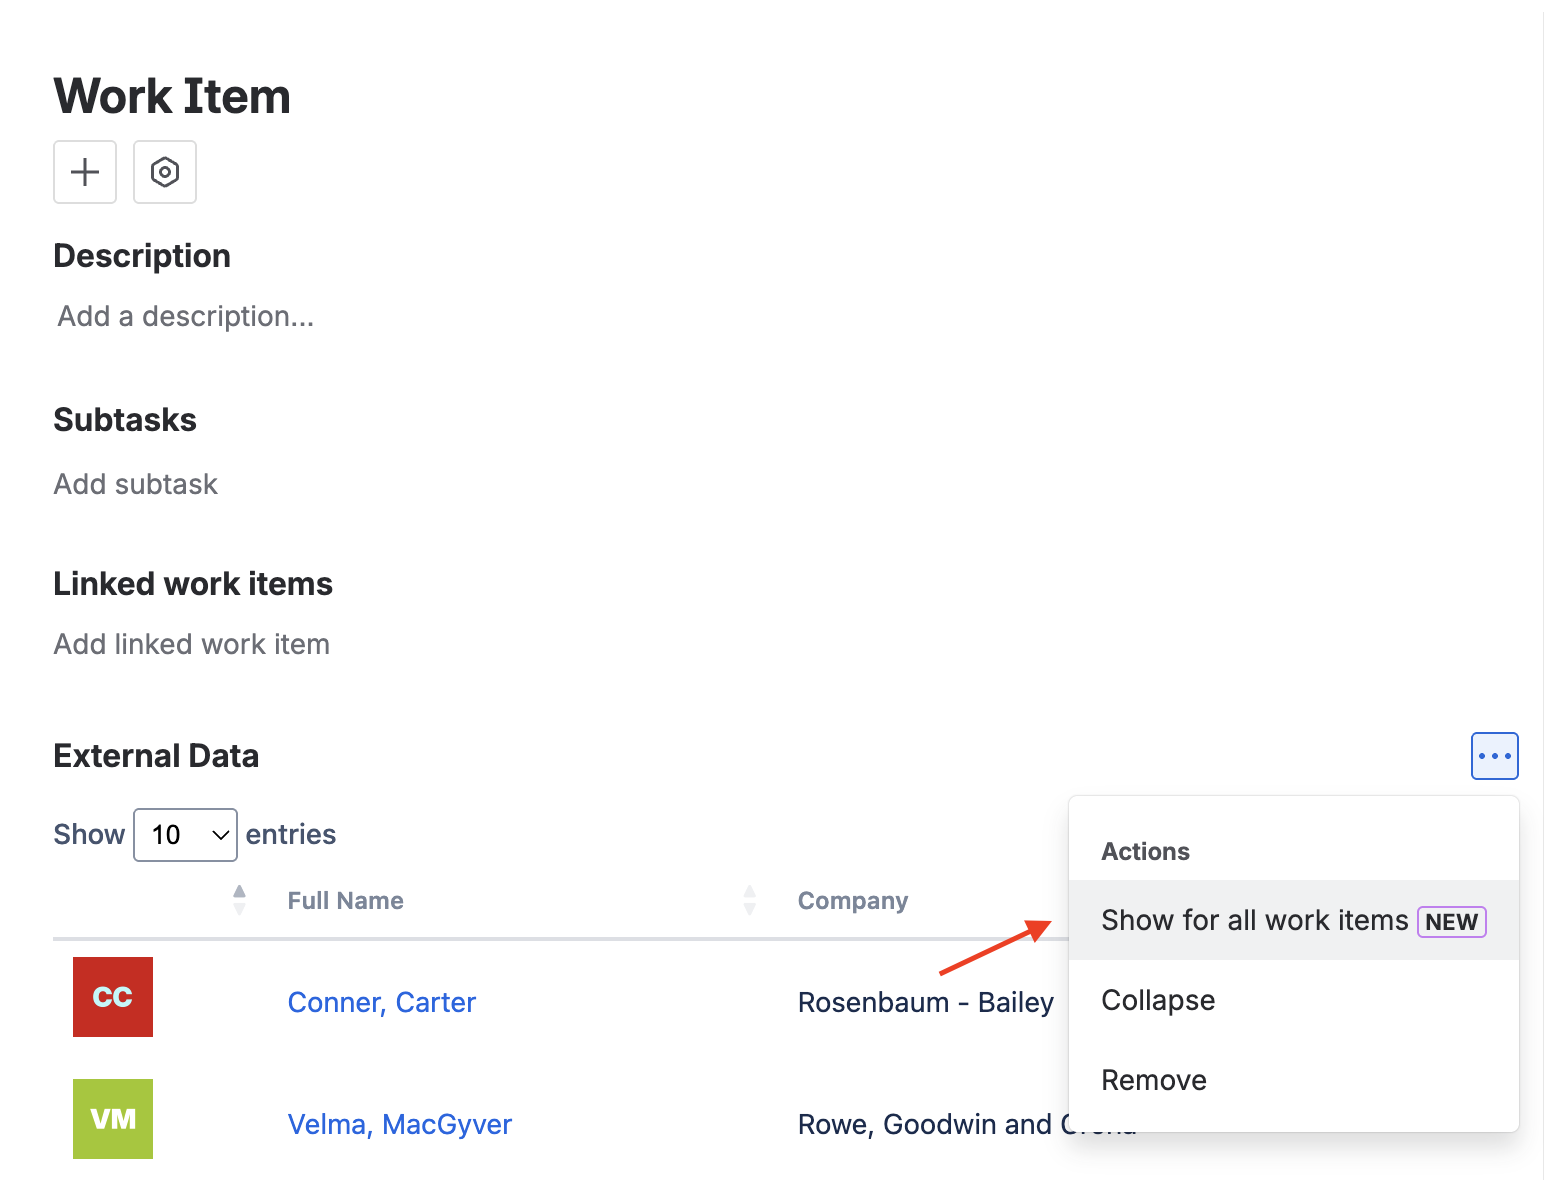Open the Conner, Carter record link
1544x1180 pixels.
click(382, 1001)
